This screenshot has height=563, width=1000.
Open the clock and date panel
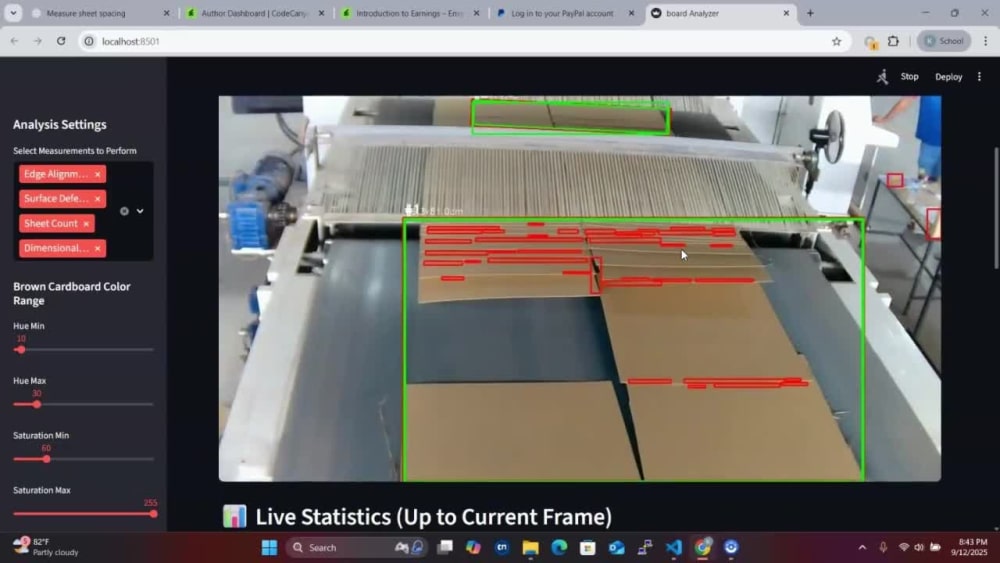pyautogui.click(x=969, y=547)
